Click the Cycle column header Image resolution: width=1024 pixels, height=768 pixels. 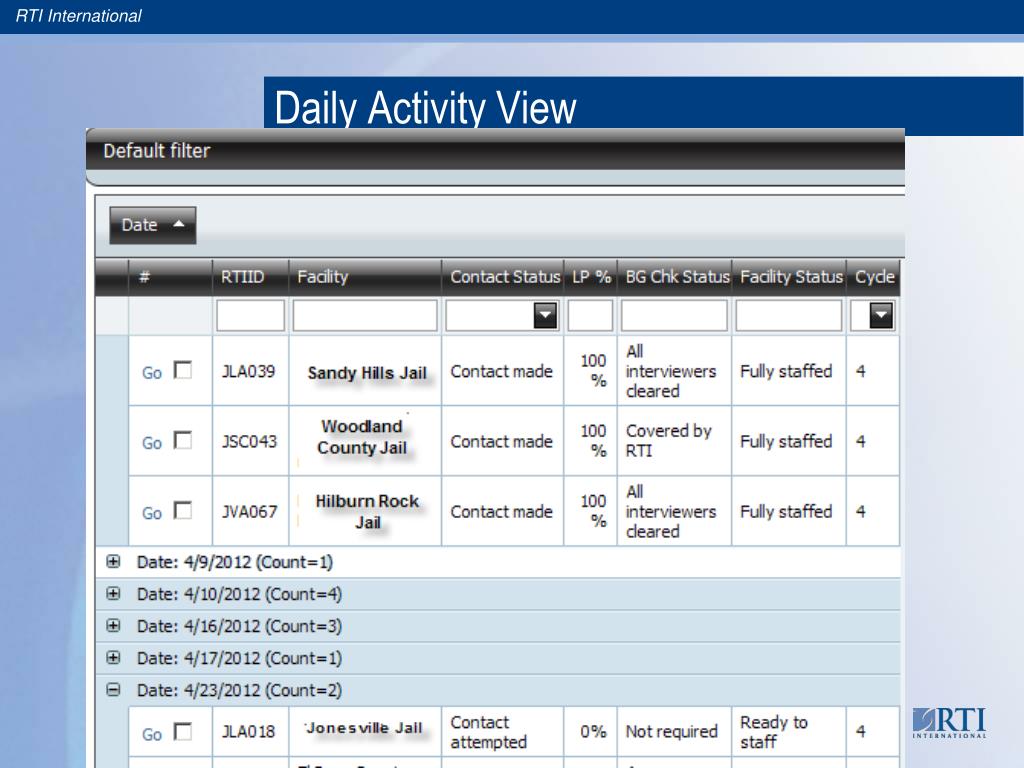pyautogui.click(x=873, y=277)
